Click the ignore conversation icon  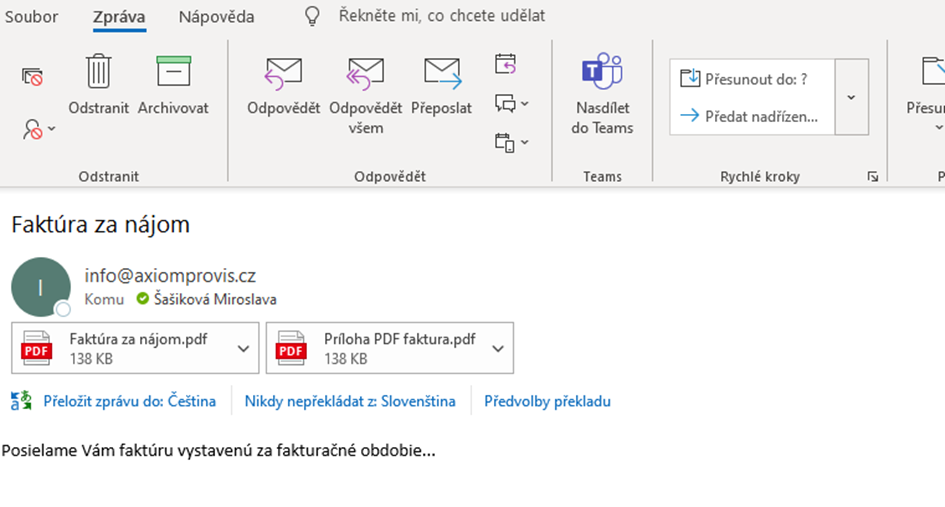pyautogui.click(x=33, y=76)
